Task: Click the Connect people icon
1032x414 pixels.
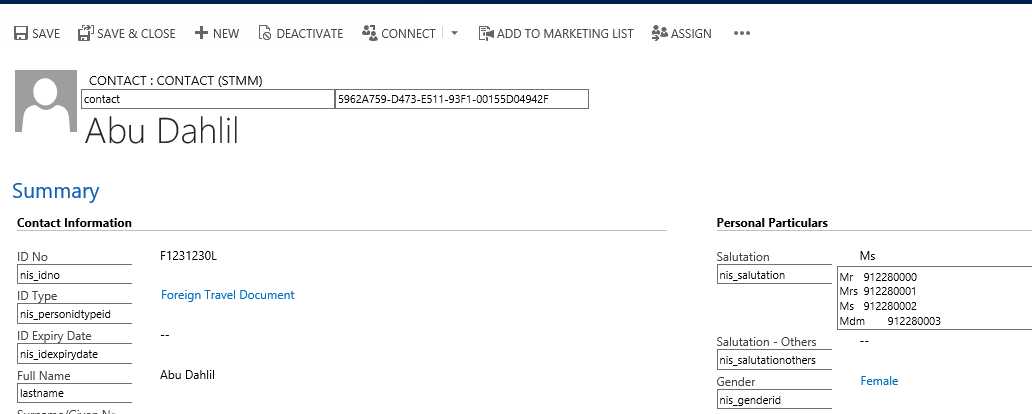Action: (369, 33)
